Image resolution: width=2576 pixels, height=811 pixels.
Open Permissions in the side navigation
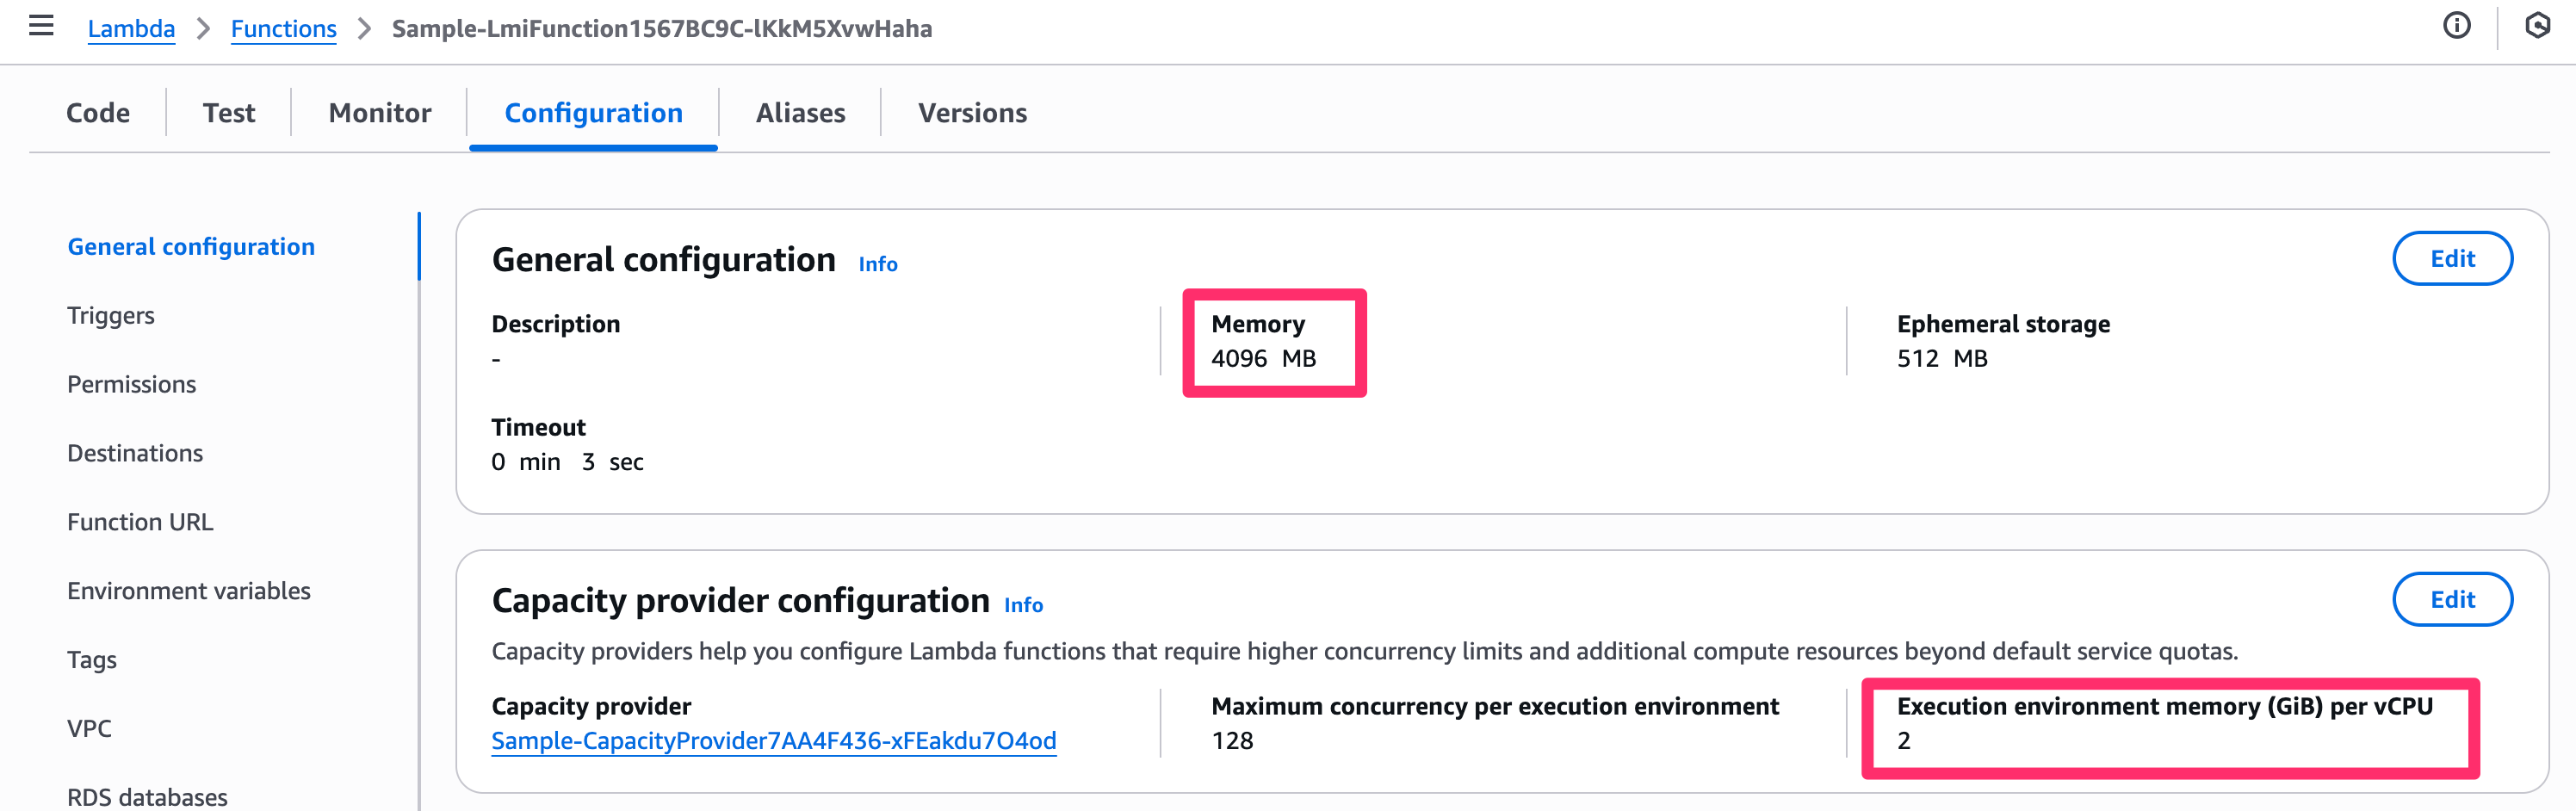(x=131, y=385)
